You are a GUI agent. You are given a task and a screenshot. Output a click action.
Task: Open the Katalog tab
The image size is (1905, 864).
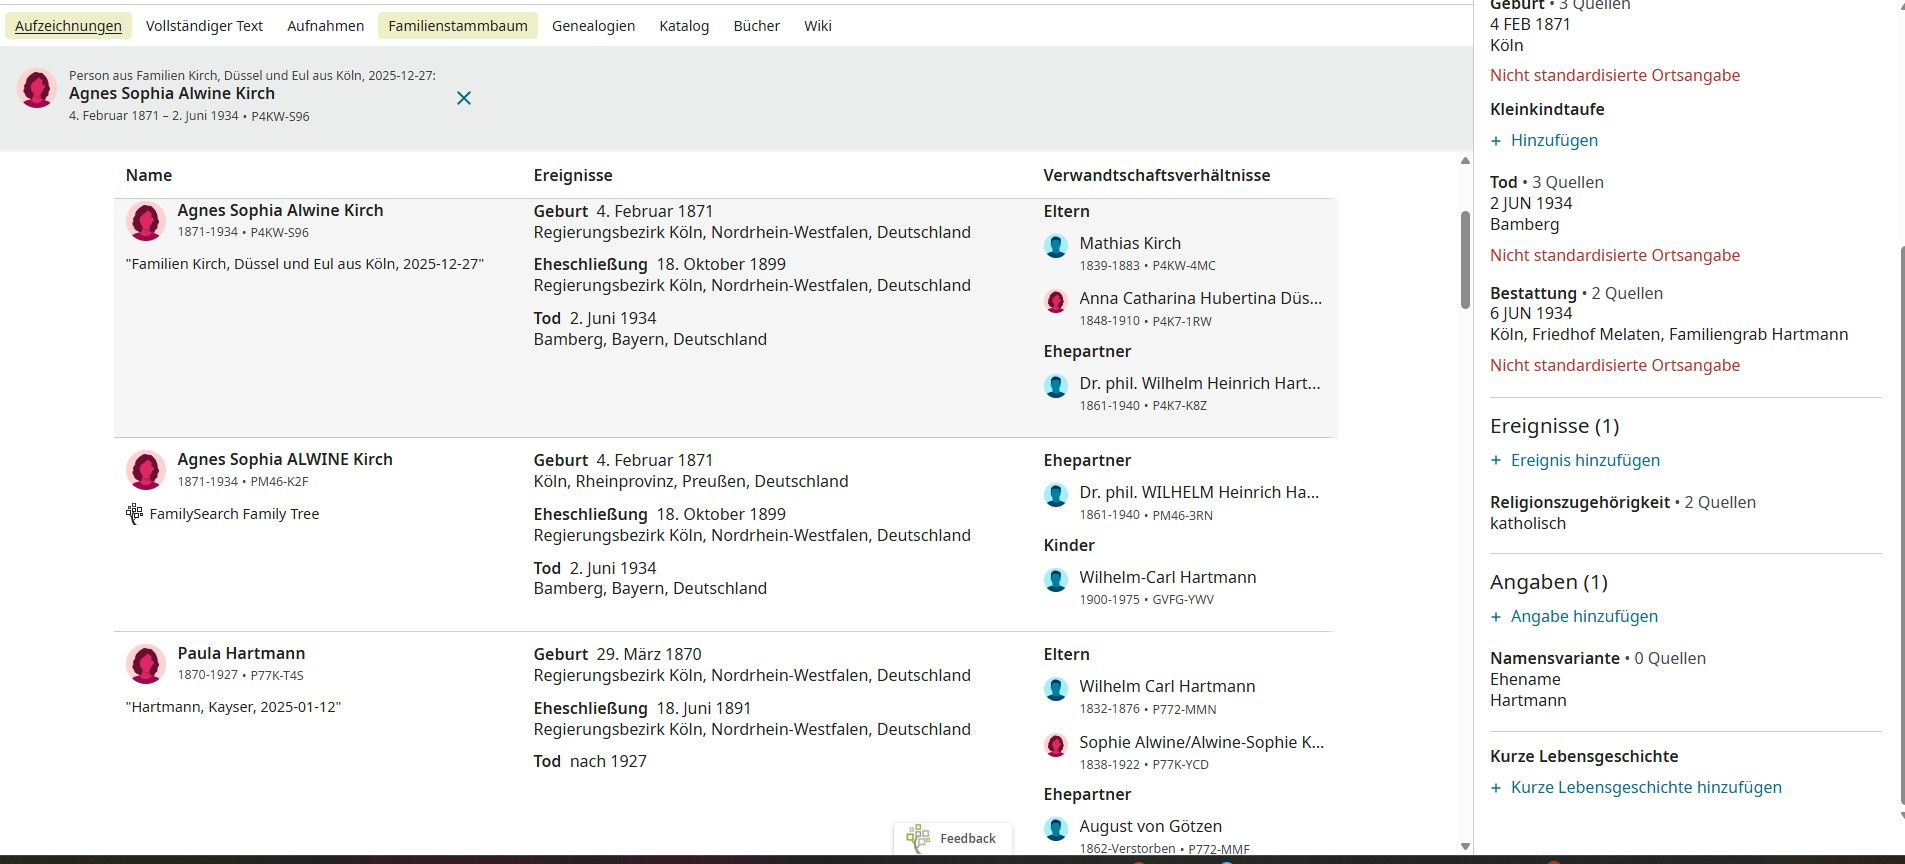(x=684, y=26)
